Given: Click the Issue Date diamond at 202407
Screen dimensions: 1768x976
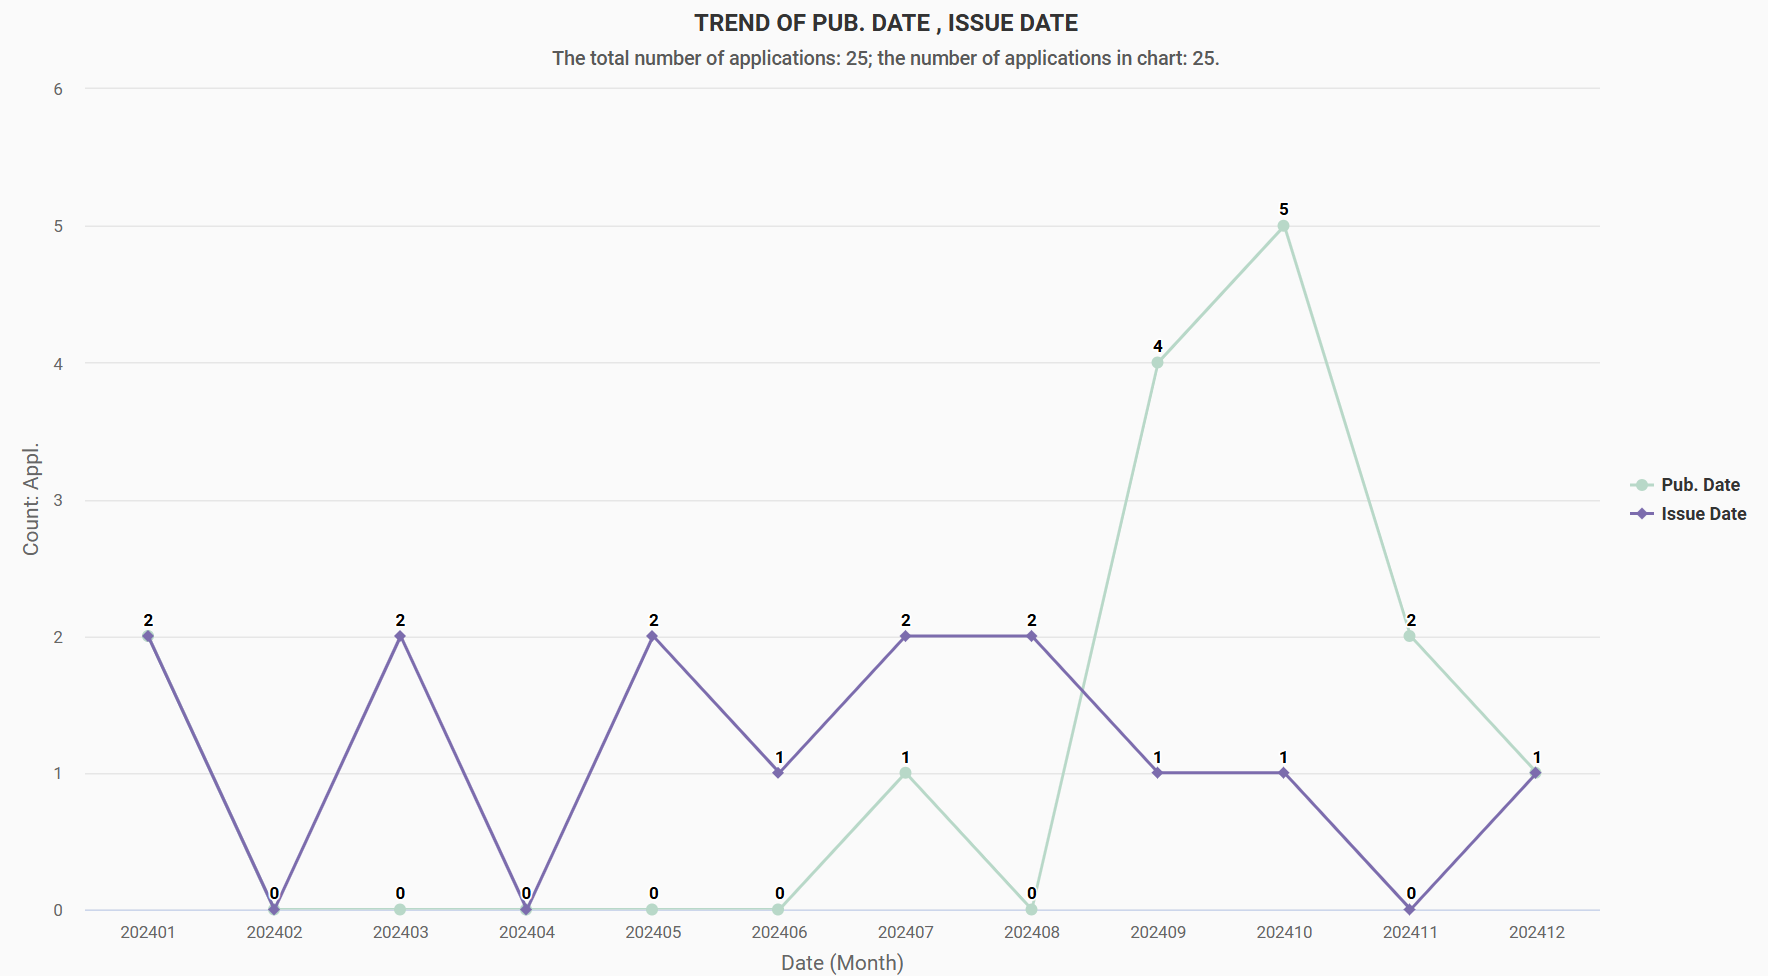Looking at the screenshot, I should [905, 636].
